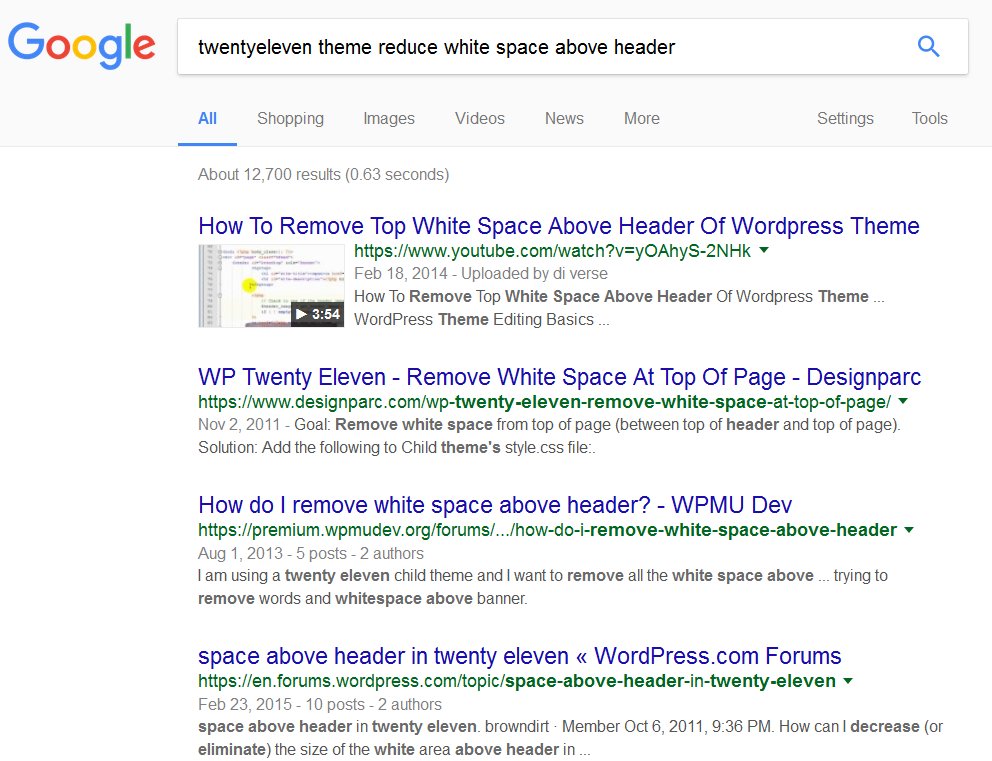Open the dropdown beside the WPMU Dev URL
This screenshot has width=992, height=761.
click(x=908, y=530)
